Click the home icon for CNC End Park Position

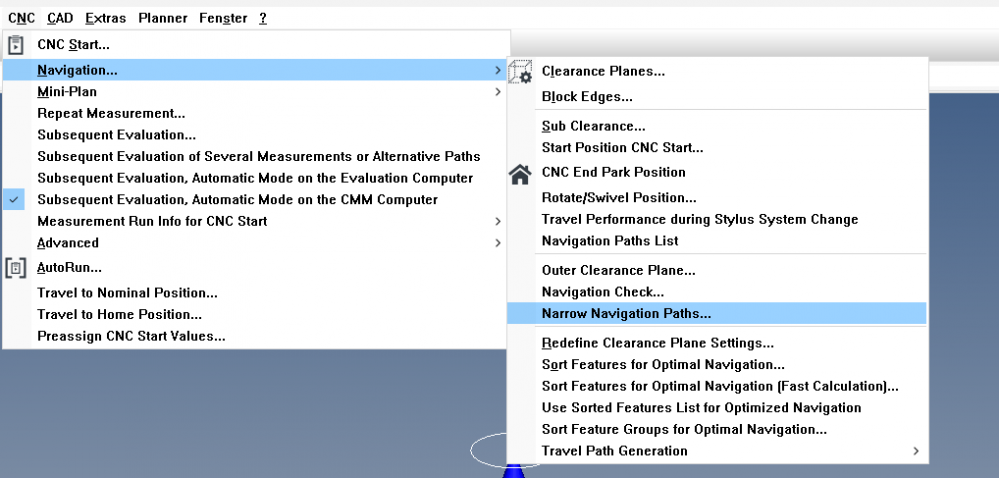pyautogui.click(x=520, y=174)
